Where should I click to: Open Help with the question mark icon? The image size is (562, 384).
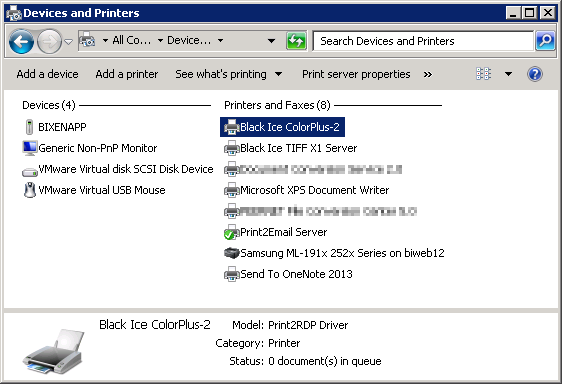point(534,74)
